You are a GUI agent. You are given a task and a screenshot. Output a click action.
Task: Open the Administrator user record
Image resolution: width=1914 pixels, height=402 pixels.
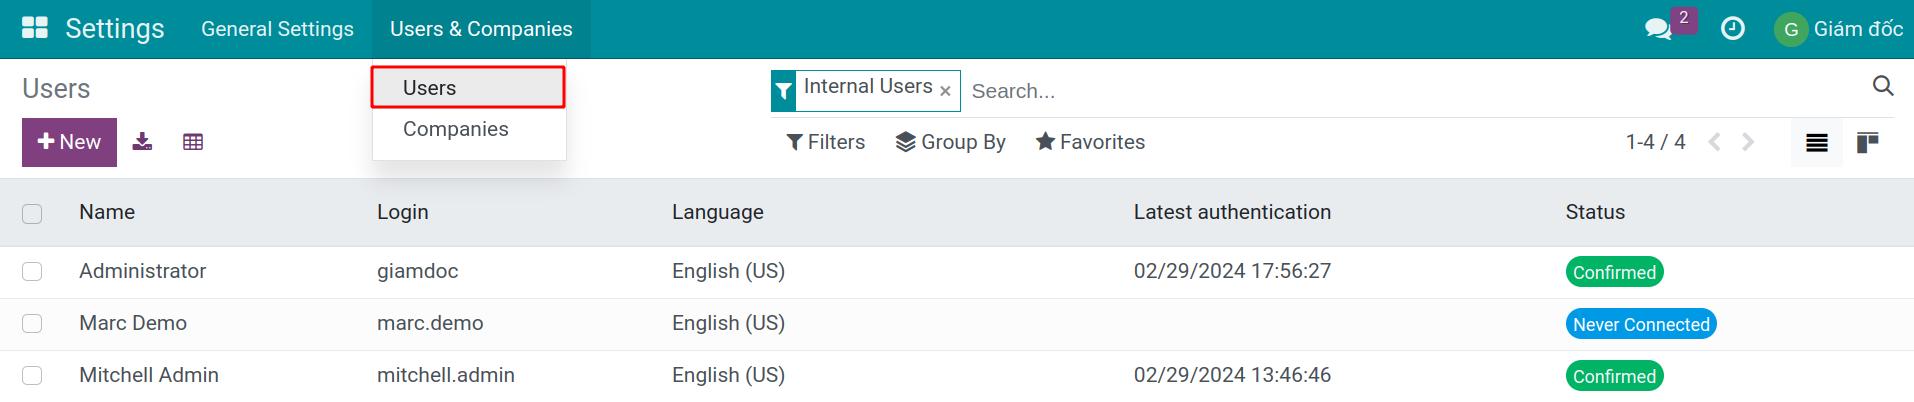[x=142, y=271]
